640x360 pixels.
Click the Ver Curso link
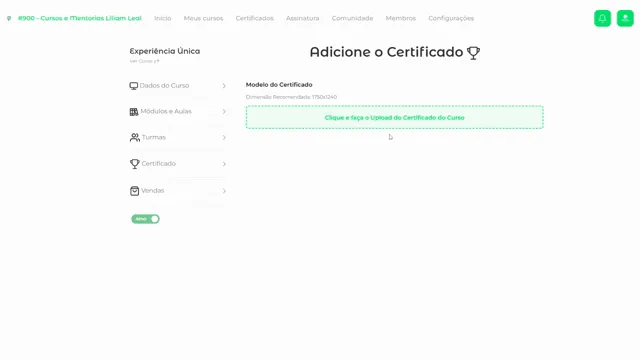click(x=144, y=61)
